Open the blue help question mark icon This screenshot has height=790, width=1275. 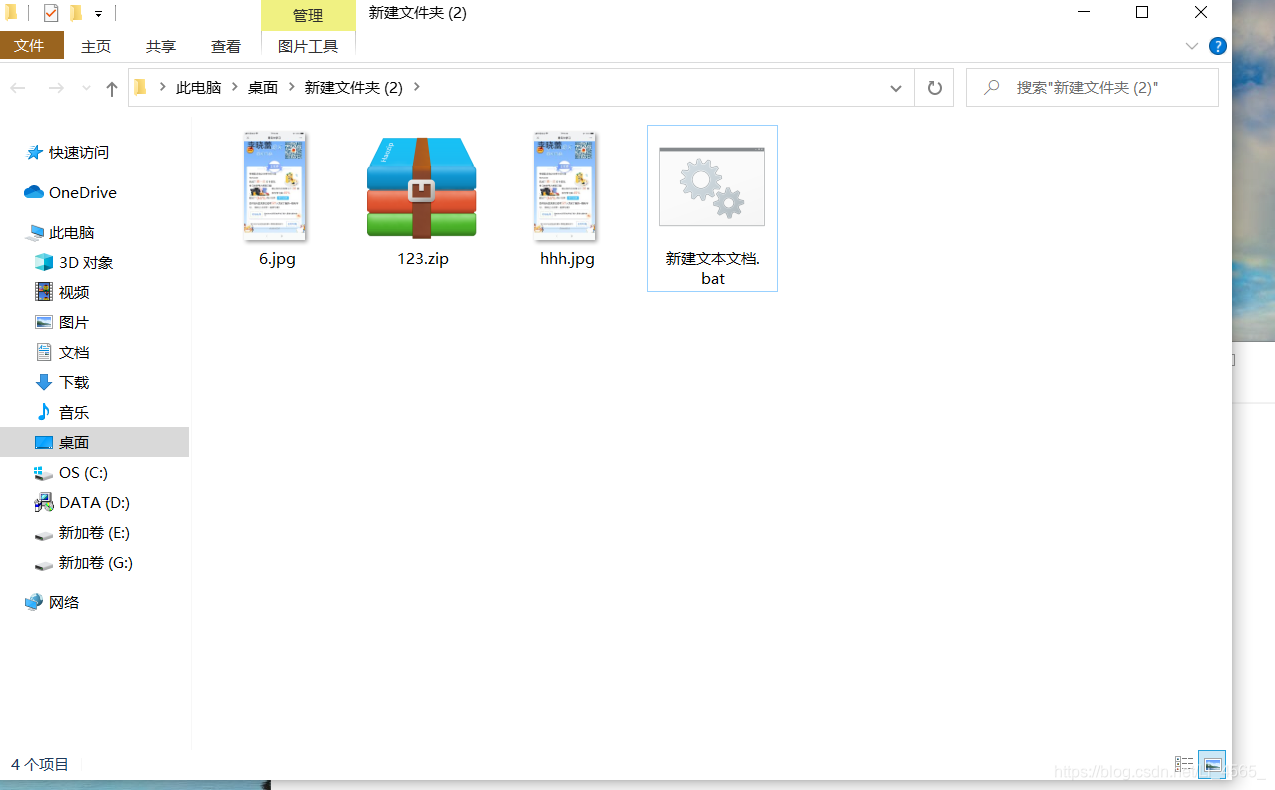[1217, 46]
